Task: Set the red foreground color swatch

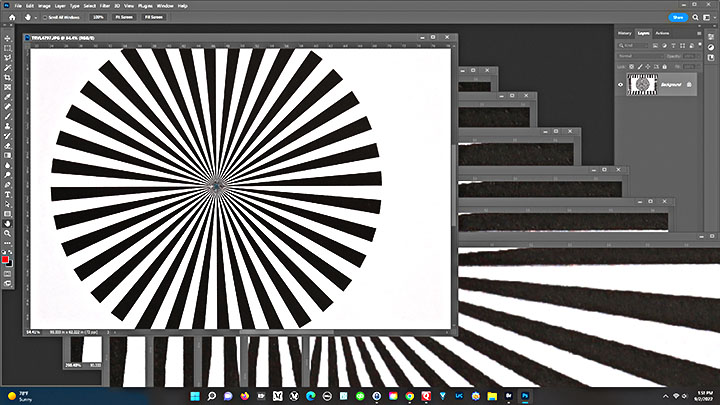Action: point(5,259)
